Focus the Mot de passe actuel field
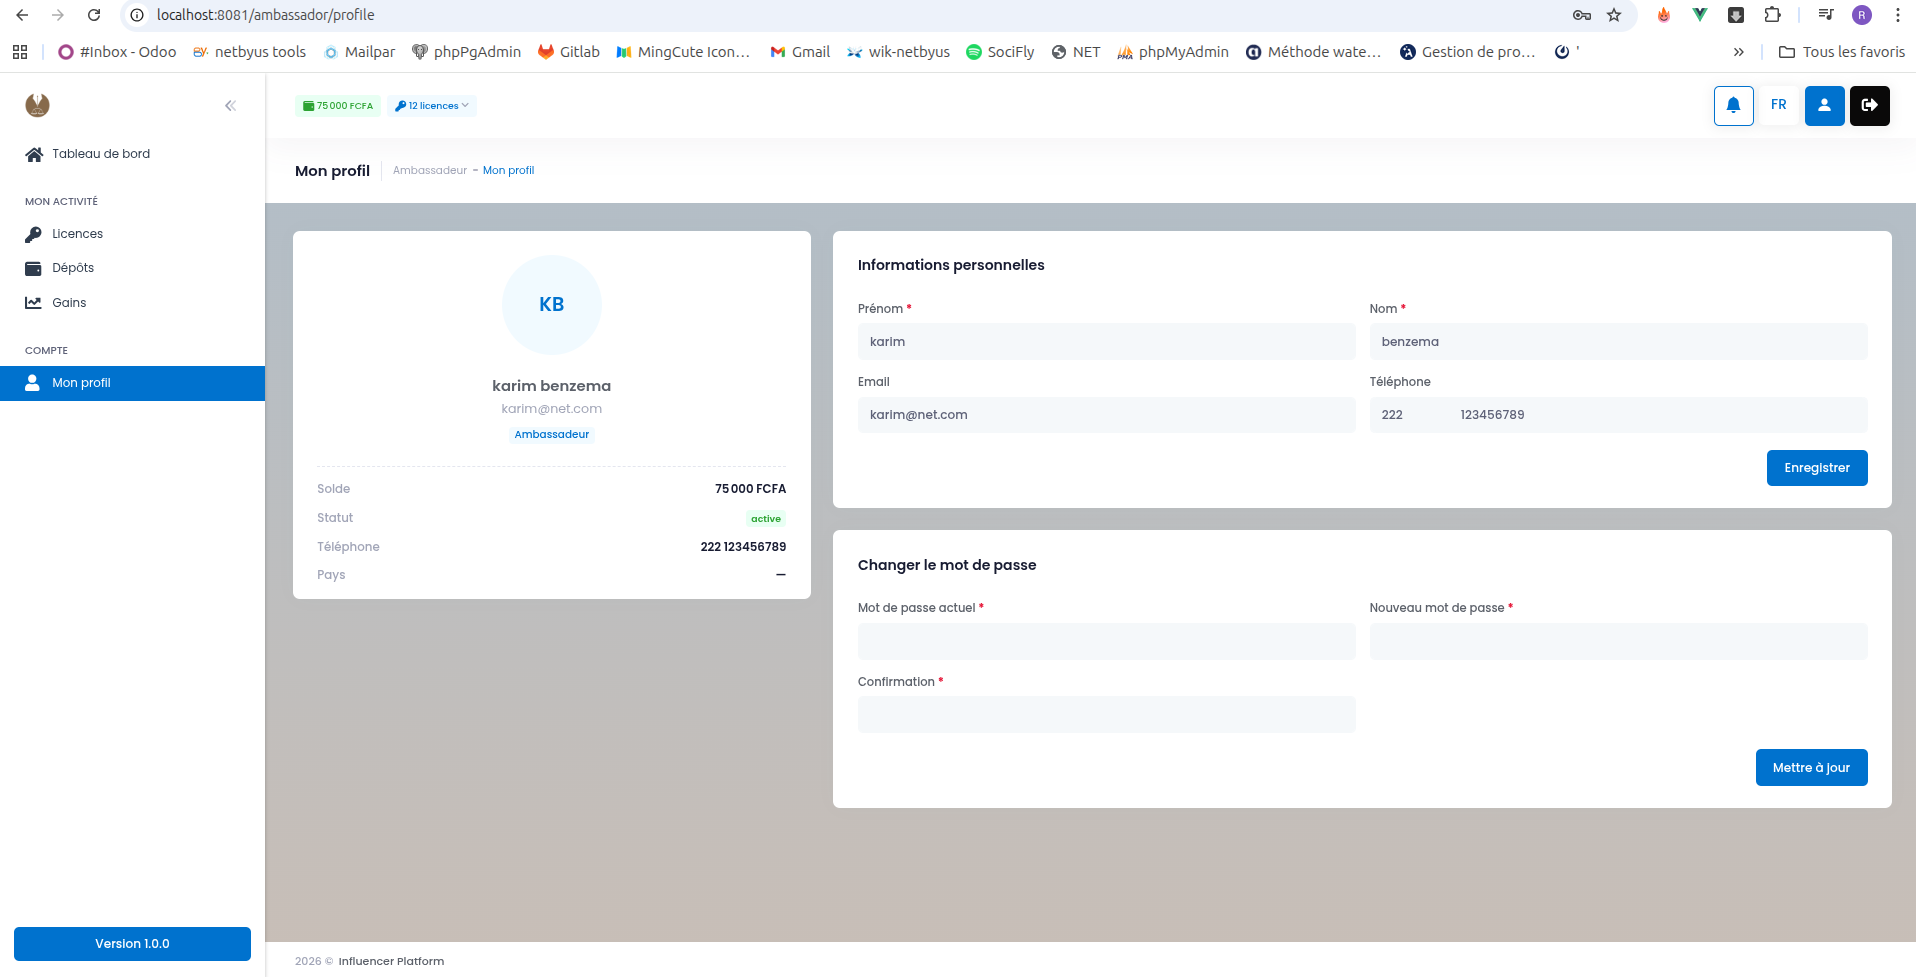Viewport: 1916px width, 977px height. pos(1106,642)
